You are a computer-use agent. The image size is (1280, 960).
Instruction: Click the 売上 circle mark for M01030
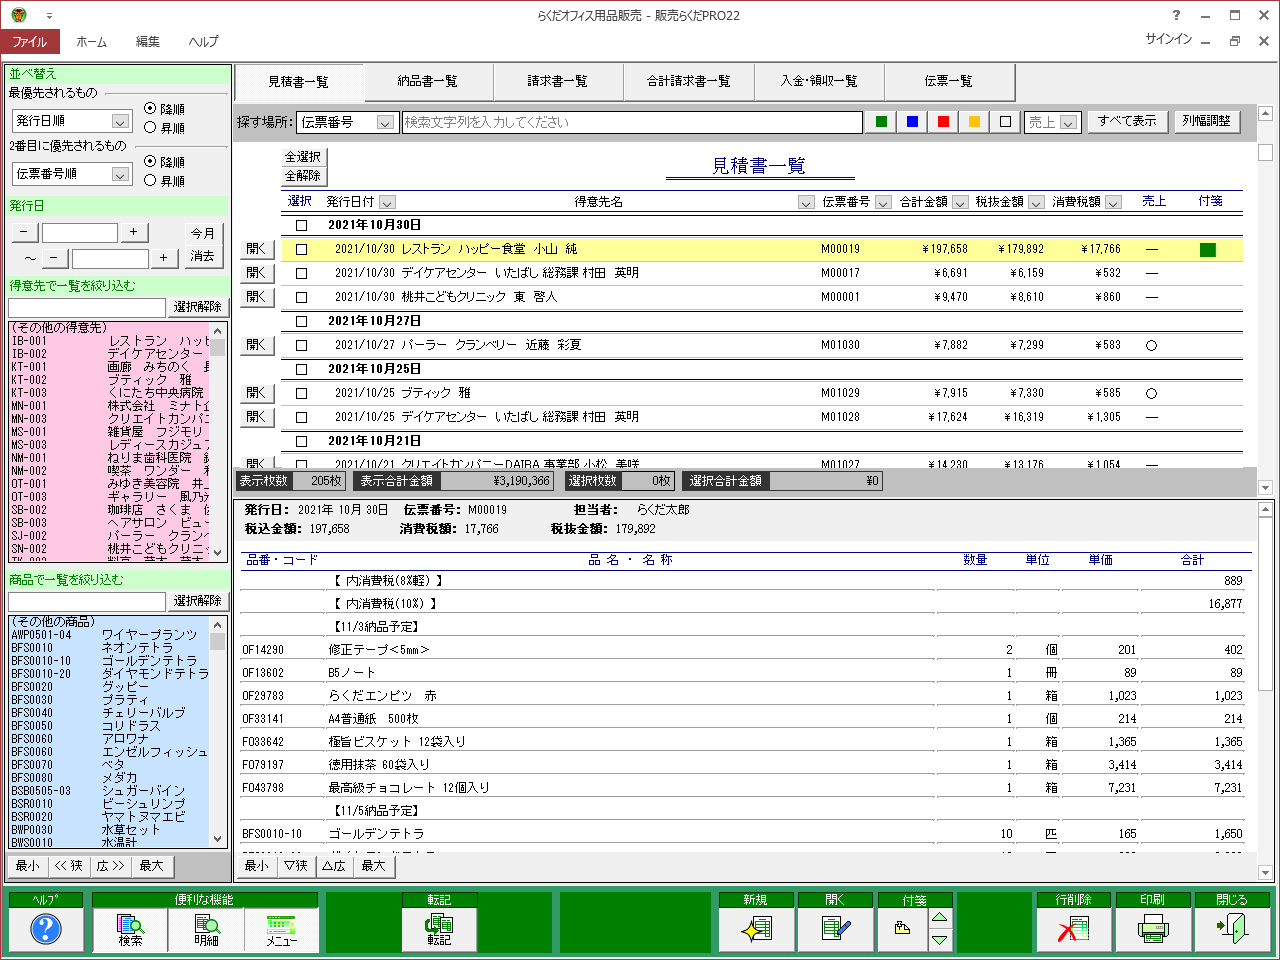click(x=1151, y=345)
